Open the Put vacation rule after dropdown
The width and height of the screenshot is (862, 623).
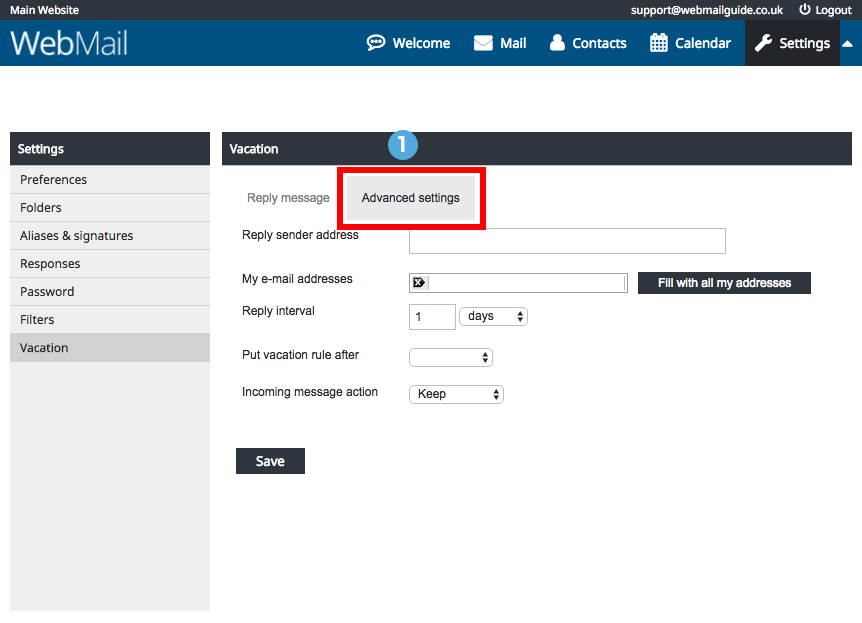451,357
